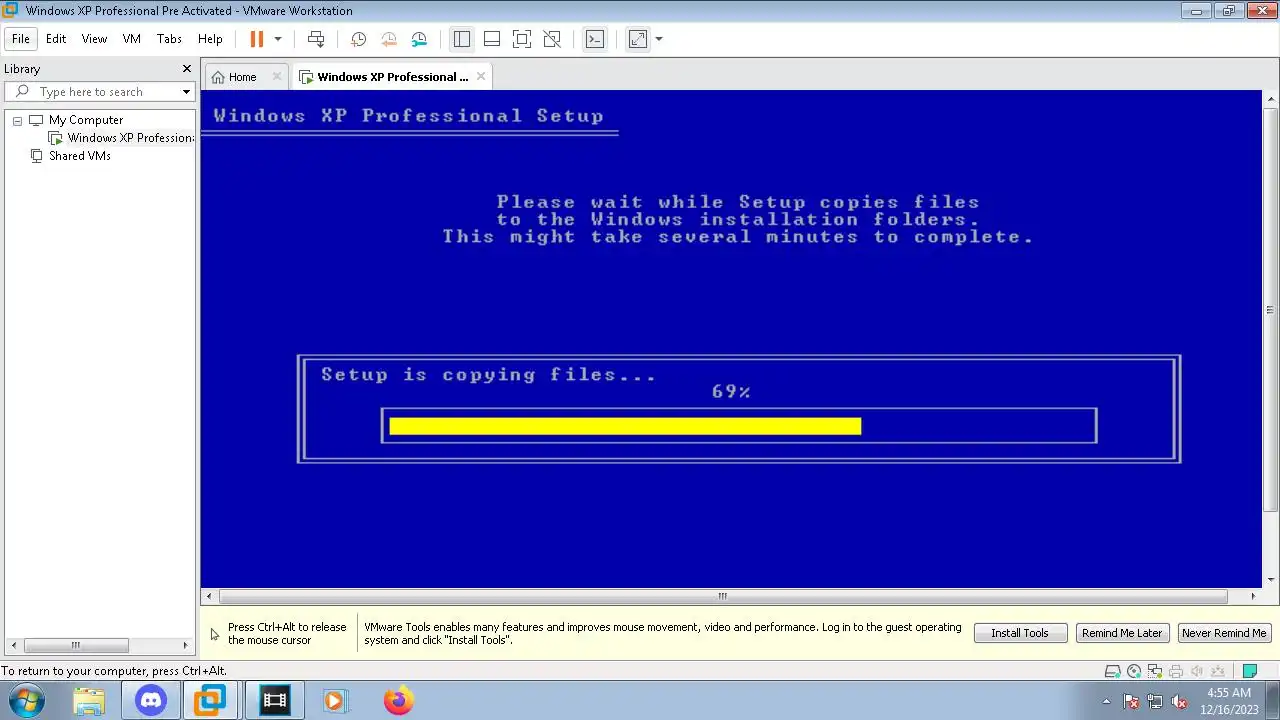Open Discord from the taskbar
The width and height of the screenshot is (1280, 720).
(x=151, y=701)
